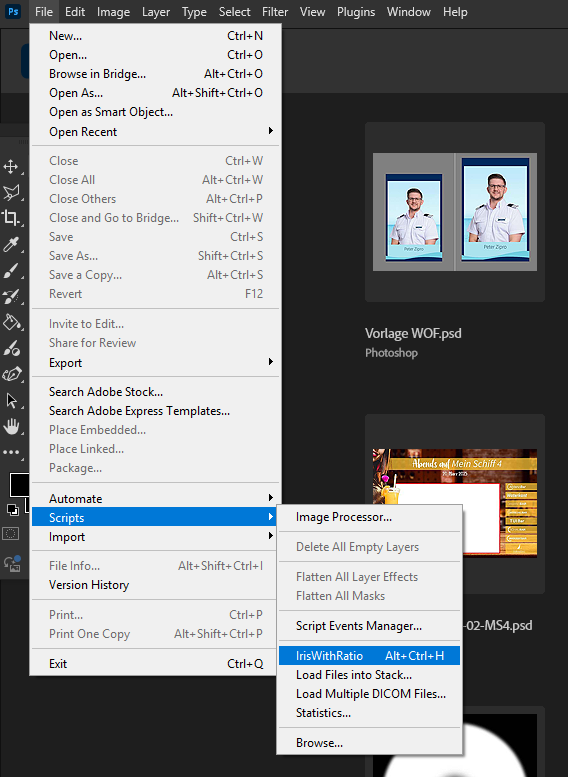
Task: Choose Browse... in Scripts submenu
Action: pos(369,743)
